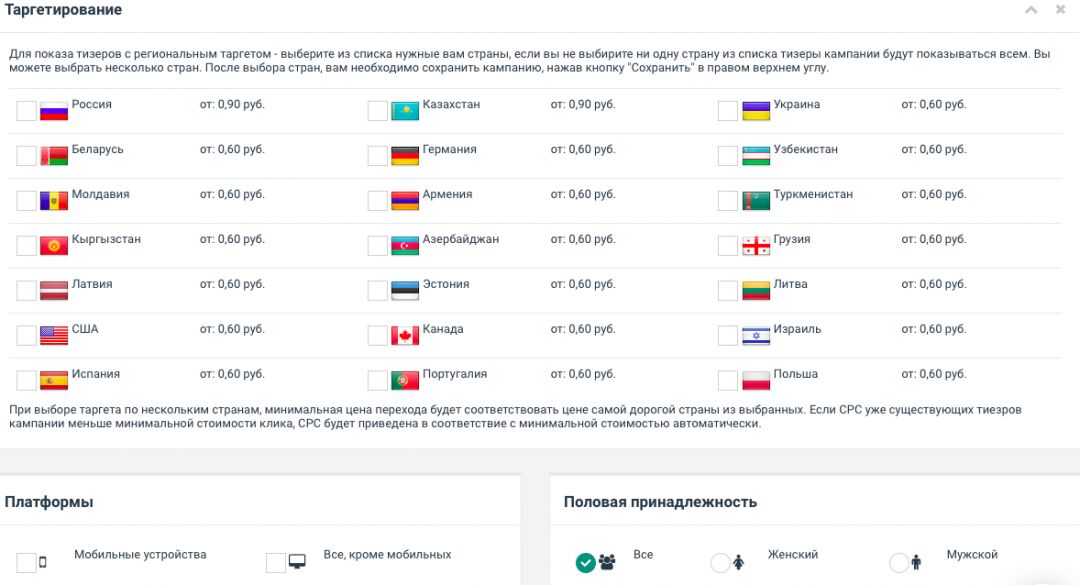Enable the Грузия country checkbox
Screen dimensions: 1080x585
point(728,245)
